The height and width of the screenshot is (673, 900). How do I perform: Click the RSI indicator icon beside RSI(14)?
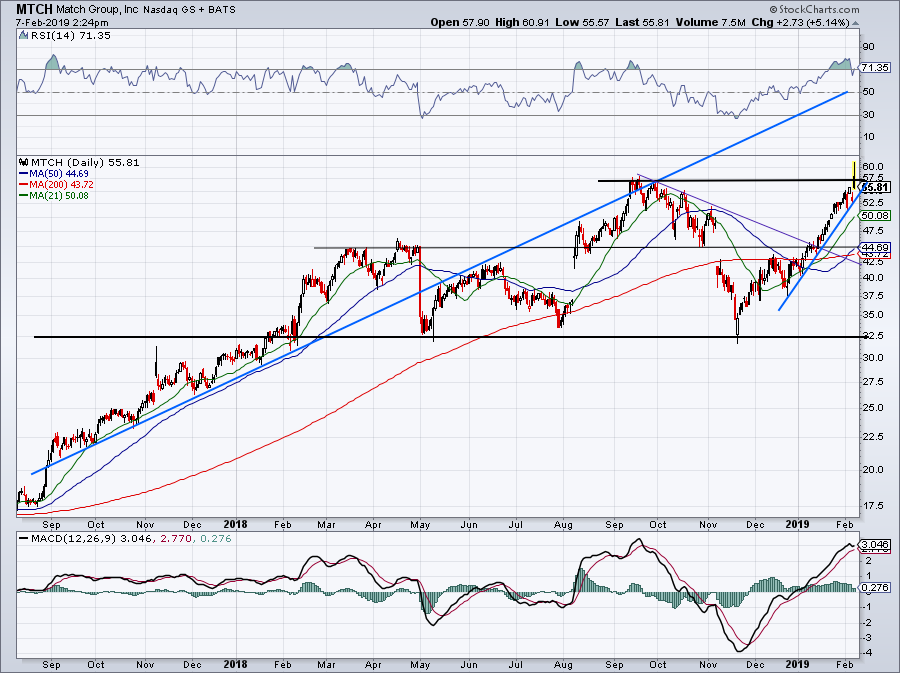point(23,36)
